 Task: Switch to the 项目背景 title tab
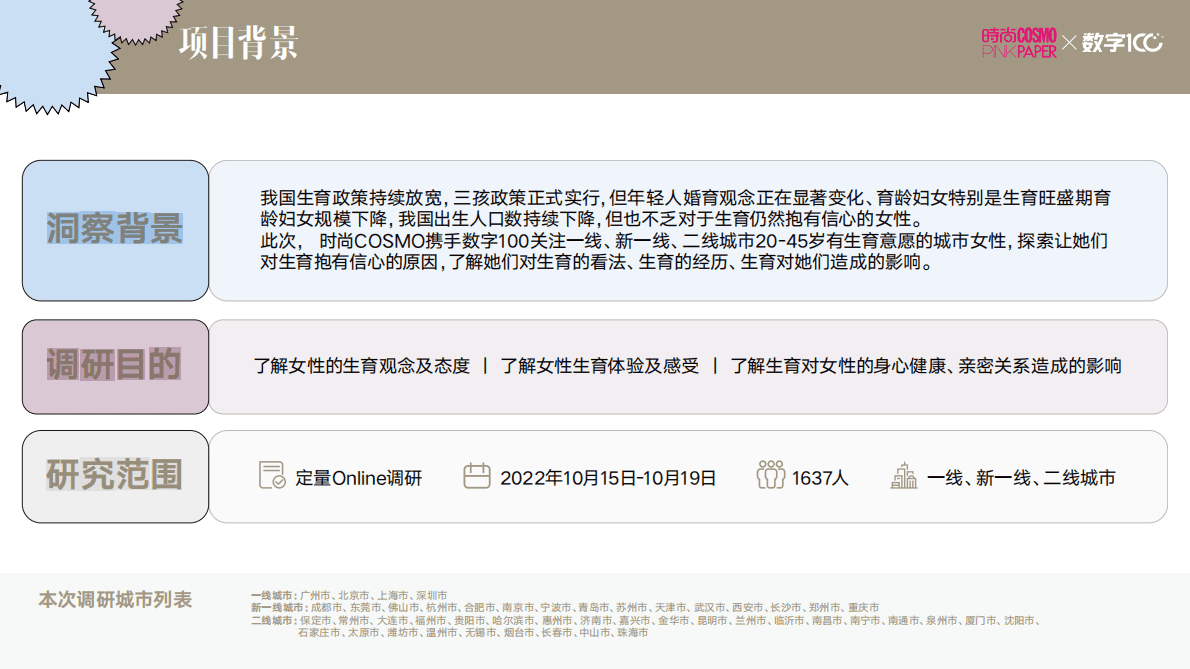coord(239,44)
